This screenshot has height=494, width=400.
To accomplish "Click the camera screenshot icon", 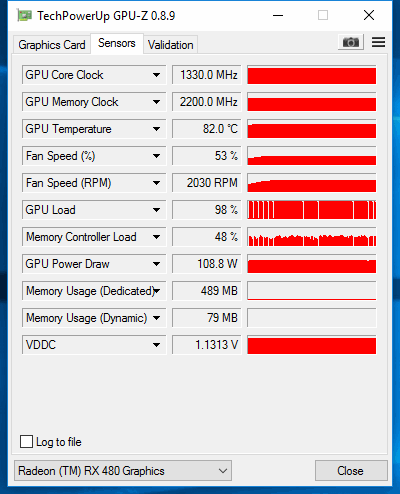I will [351, 42].
